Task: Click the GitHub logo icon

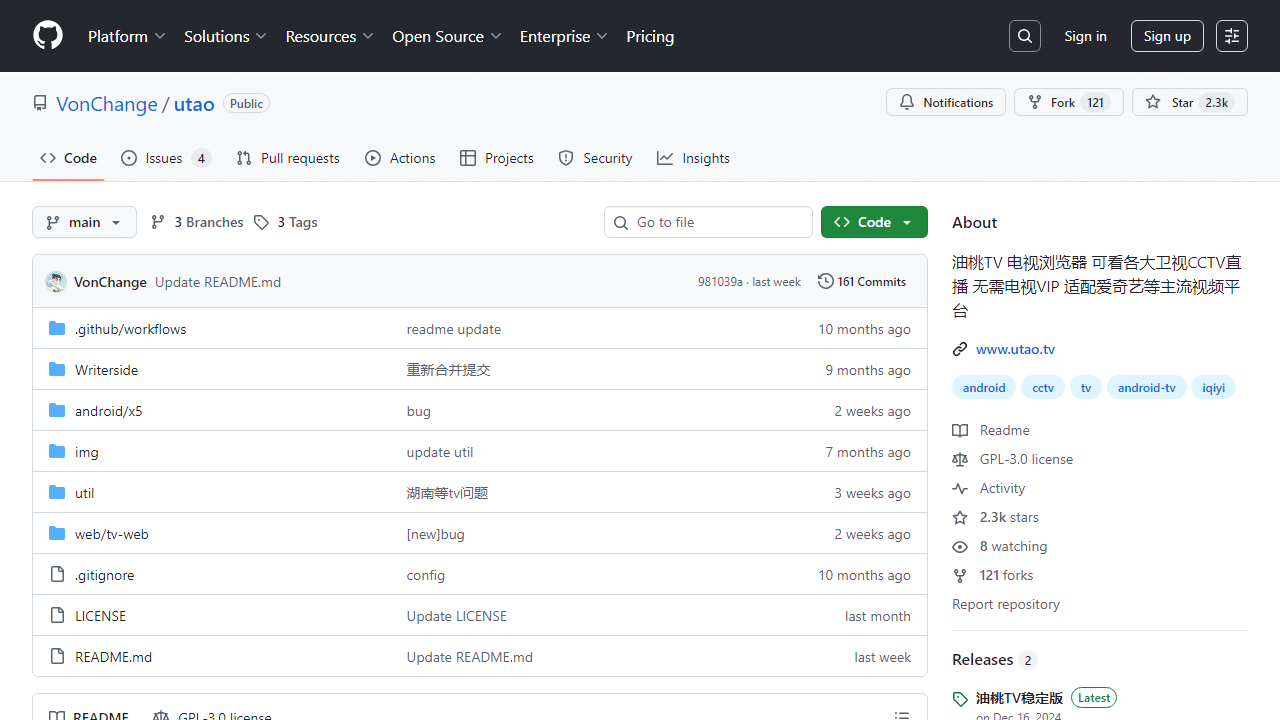Action: point(48,36)
